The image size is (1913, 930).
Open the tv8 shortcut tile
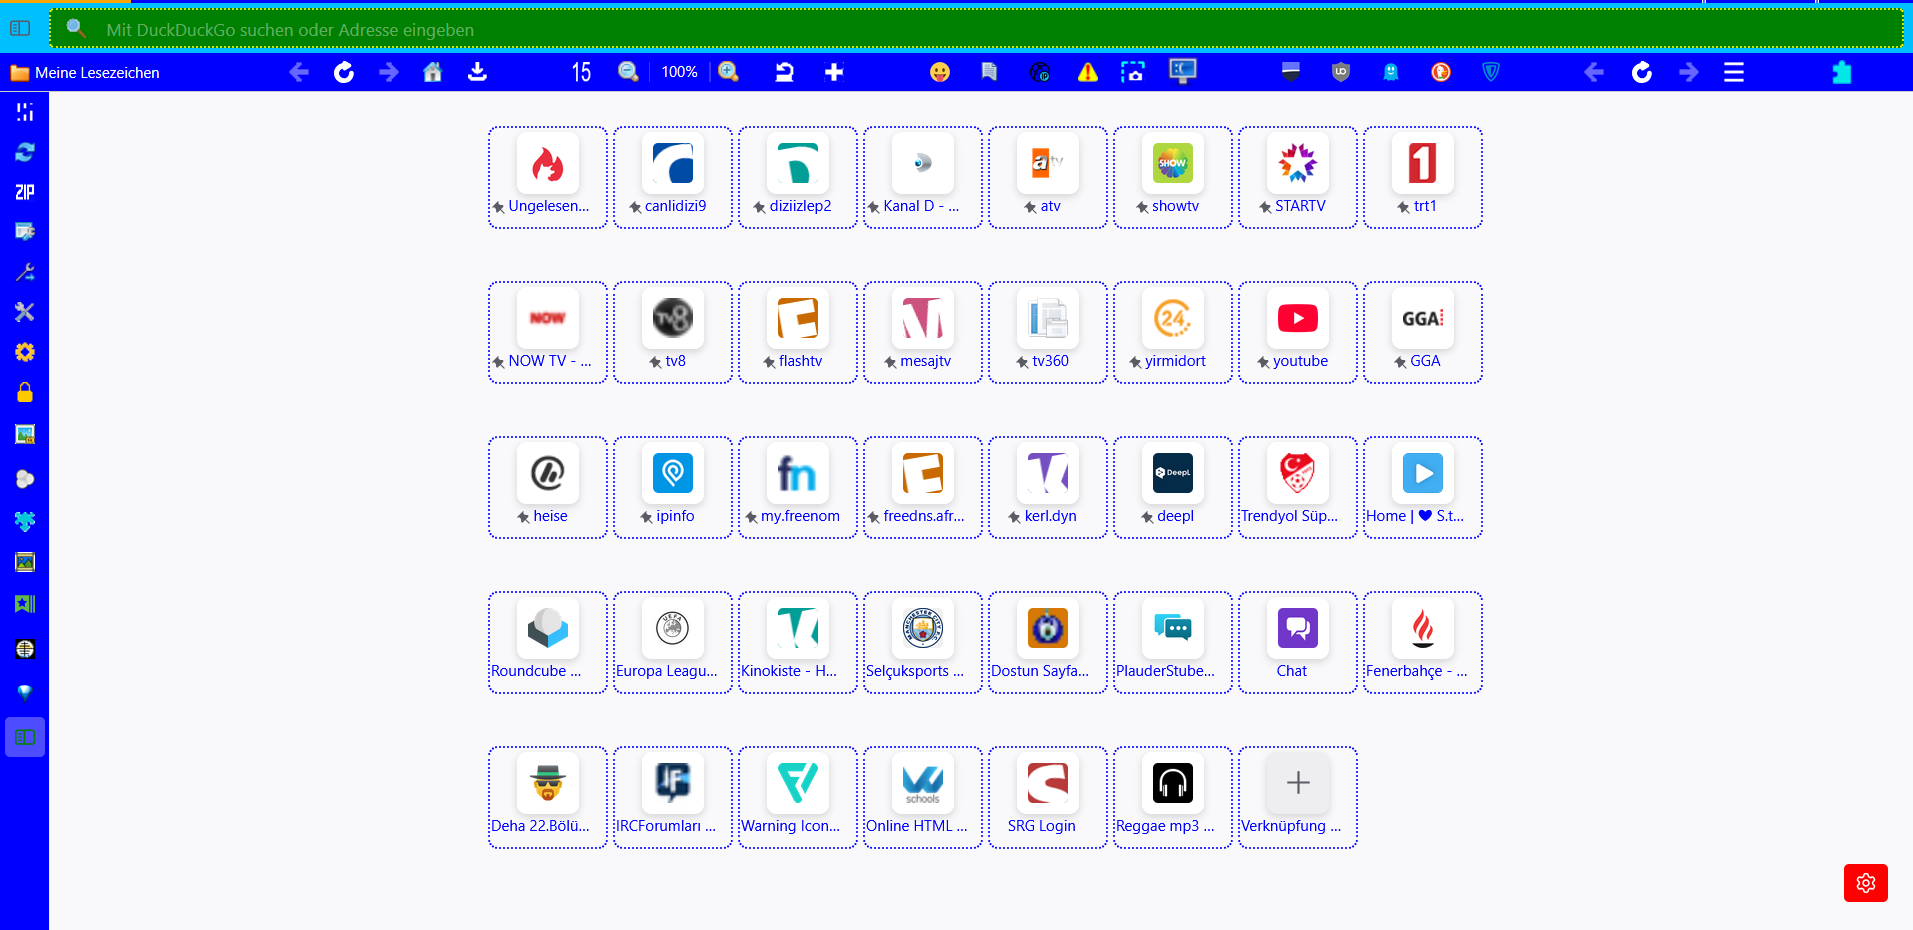pyautogui.click(x=673, y=332)
